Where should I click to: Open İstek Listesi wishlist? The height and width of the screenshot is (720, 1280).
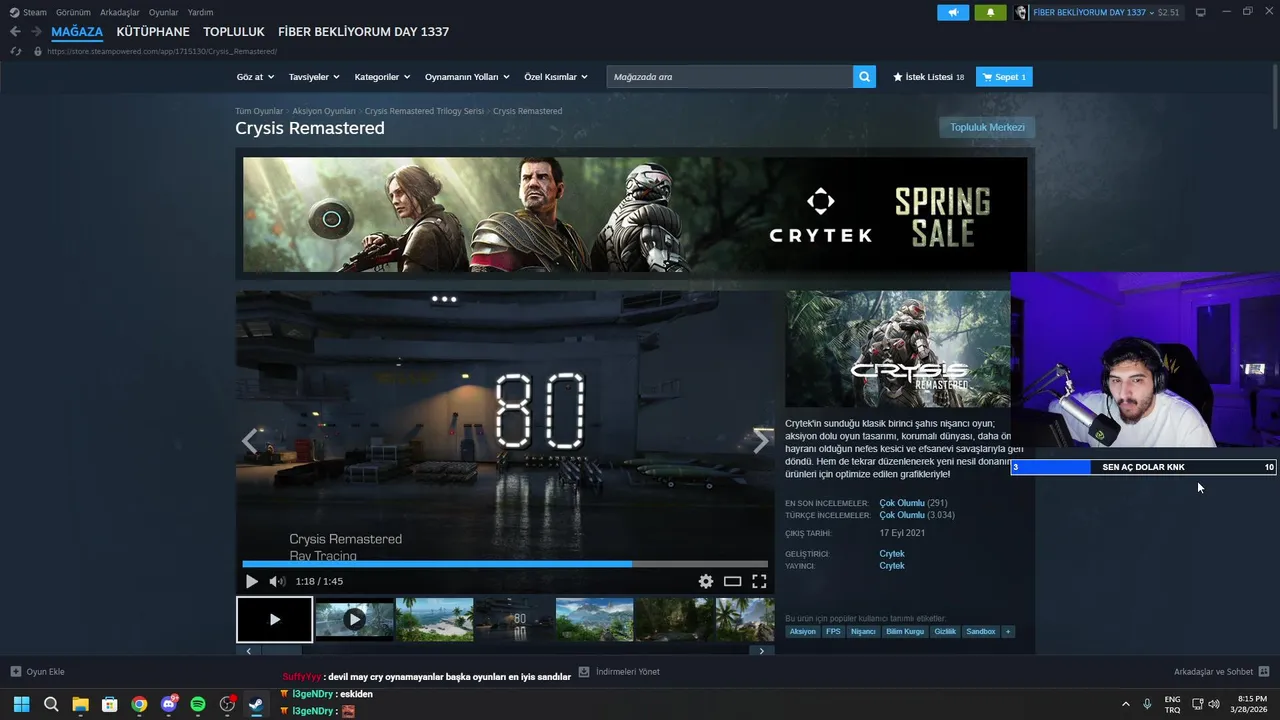pyautogui.click(x=929, y=77)
